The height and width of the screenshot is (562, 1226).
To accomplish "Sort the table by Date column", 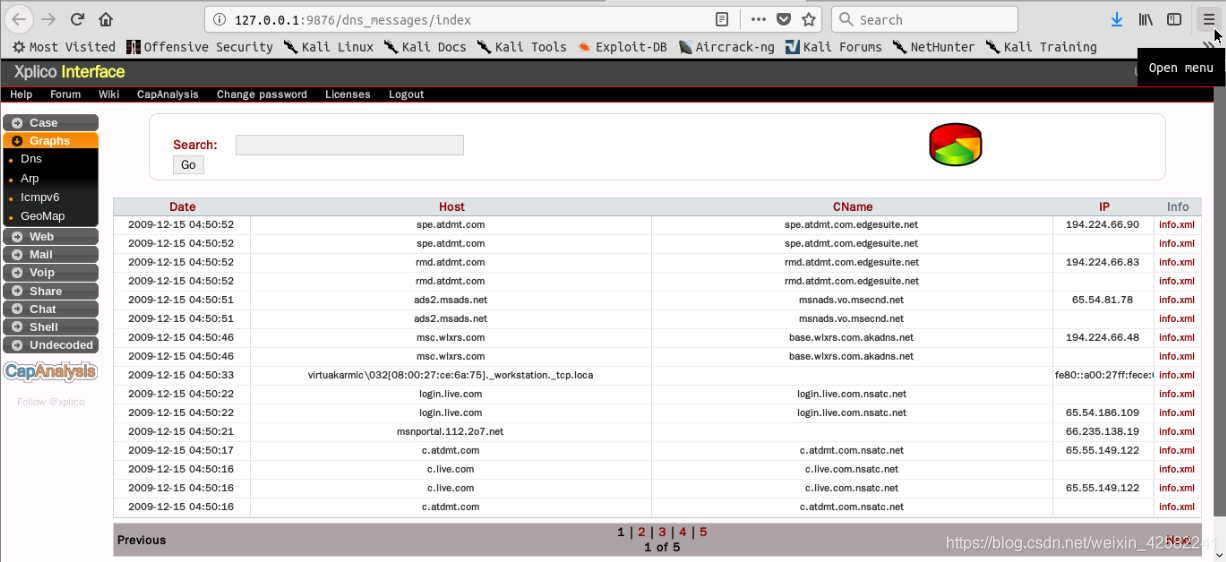I will [x=182, y=207].
